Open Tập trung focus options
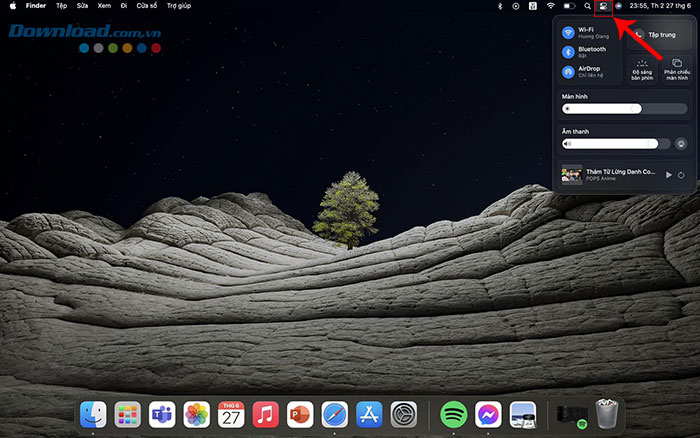Screen dimensions: 700x438 (x=660, y=33)
